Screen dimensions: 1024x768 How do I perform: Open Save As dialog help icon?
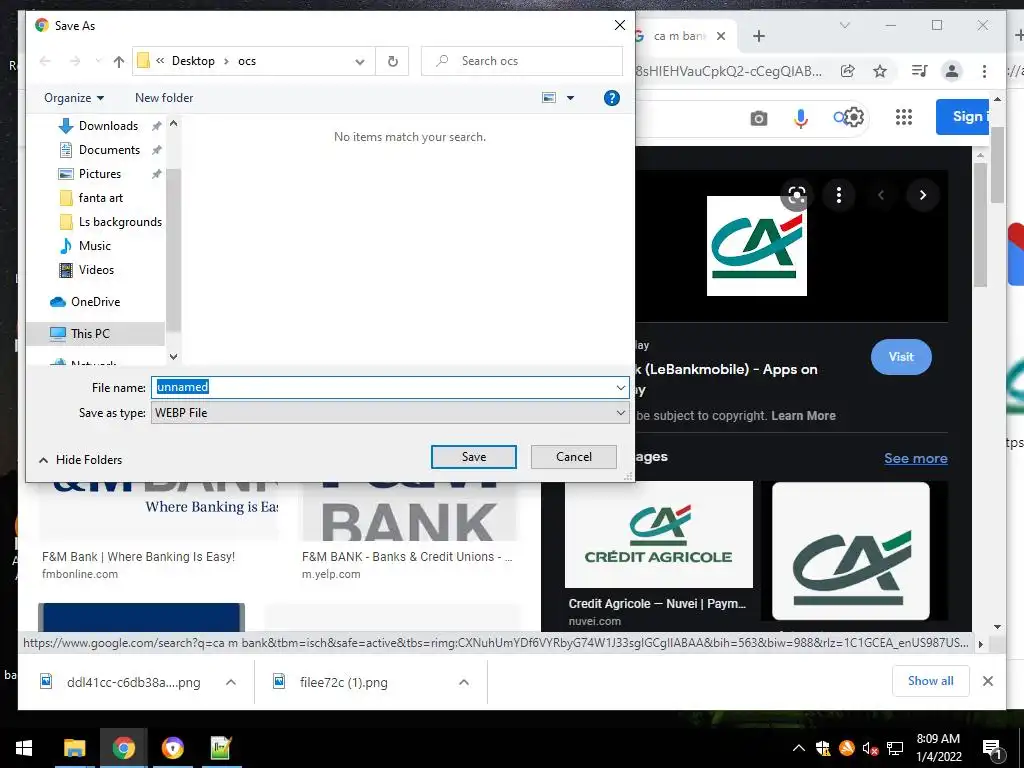coord(611,98)
